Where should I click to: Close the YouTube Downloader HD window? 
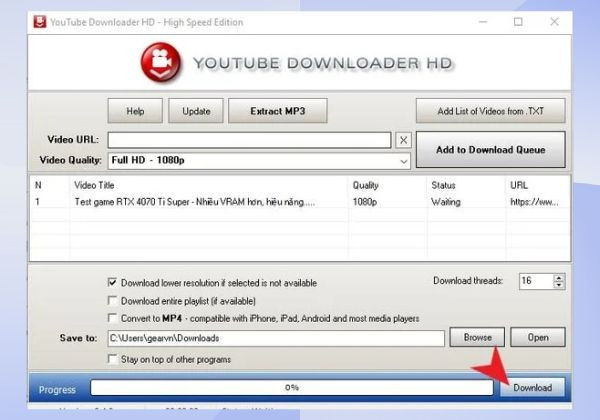[x=554, y=22]
